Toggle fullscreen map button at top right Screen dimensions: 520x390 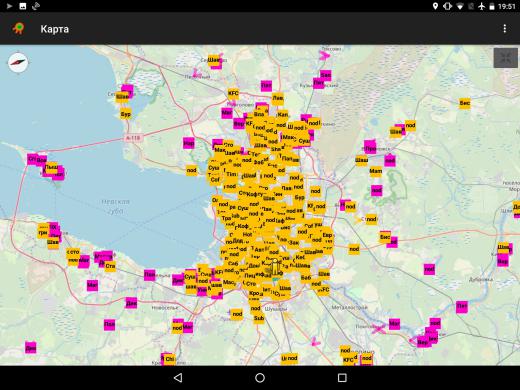[x=506, y=58]
